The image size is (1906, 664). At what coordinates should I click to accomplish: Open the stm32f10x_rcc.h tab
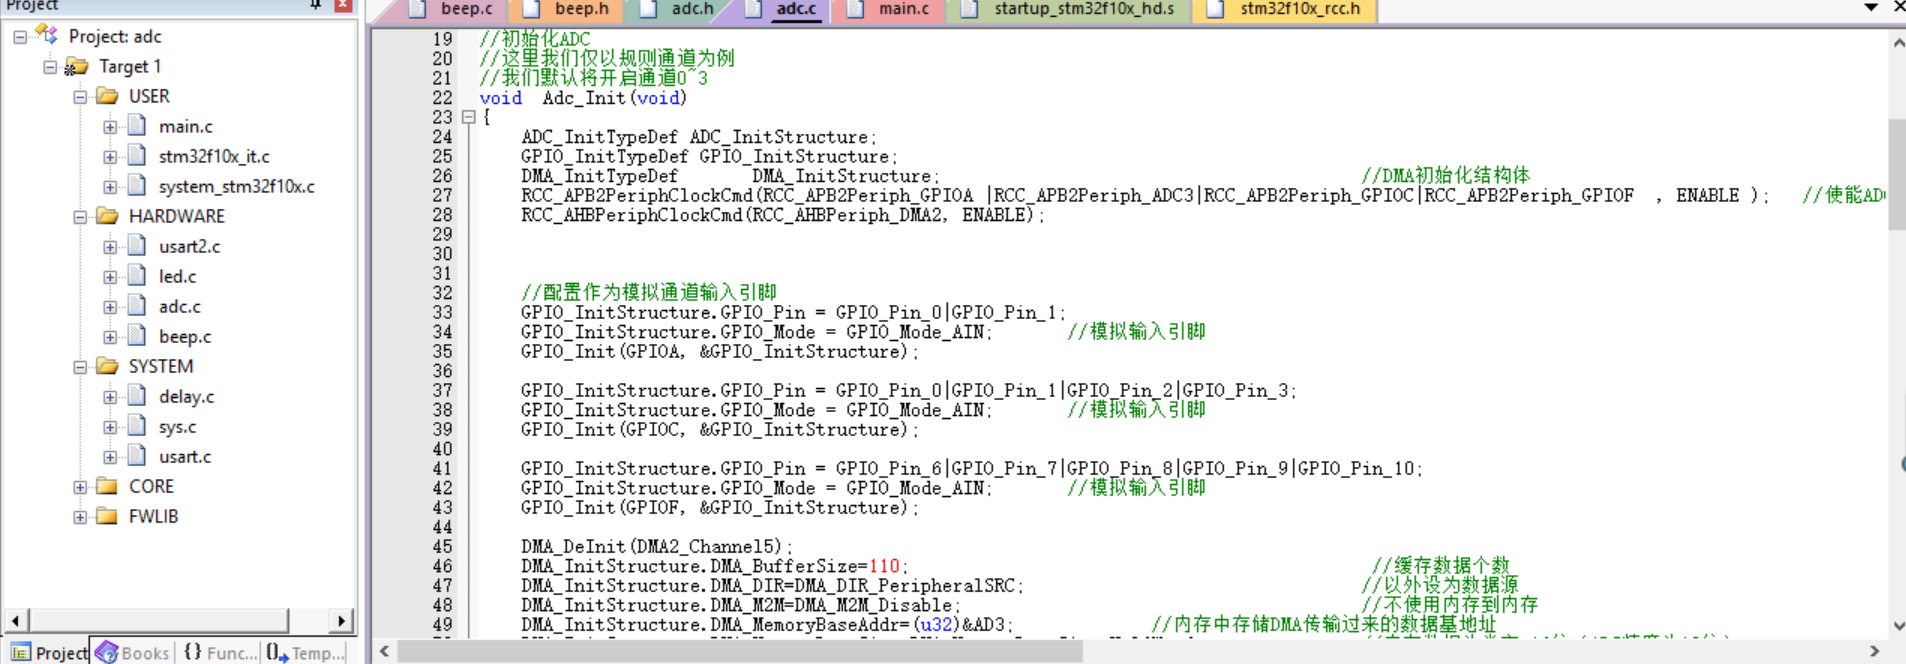[x=1286, y=9]
